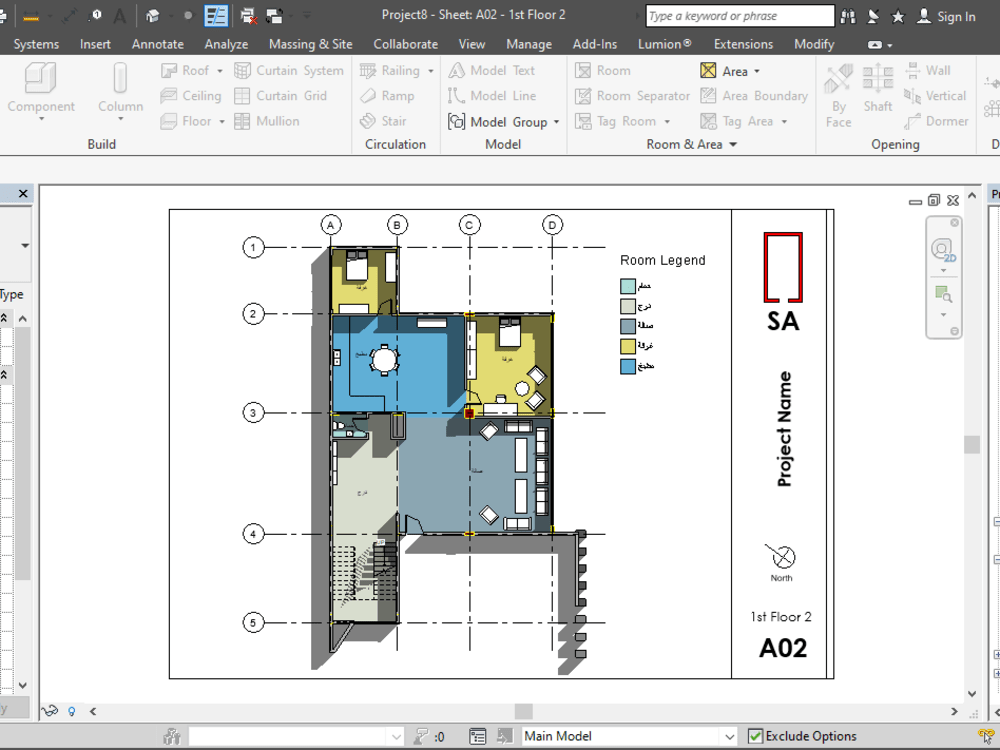Expand the Floor tool dropdown arrow

[222, 121]
